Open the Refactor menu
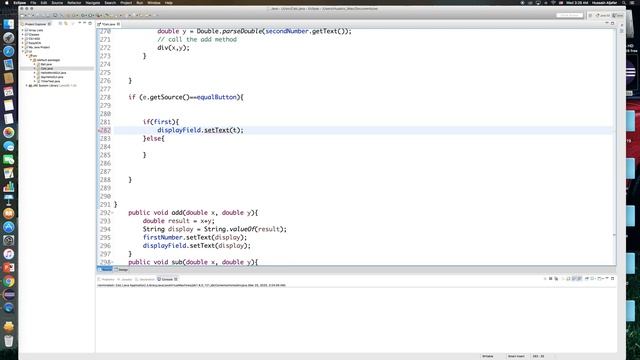Screen dimensions: 640x360 click(x=74, y=3)
